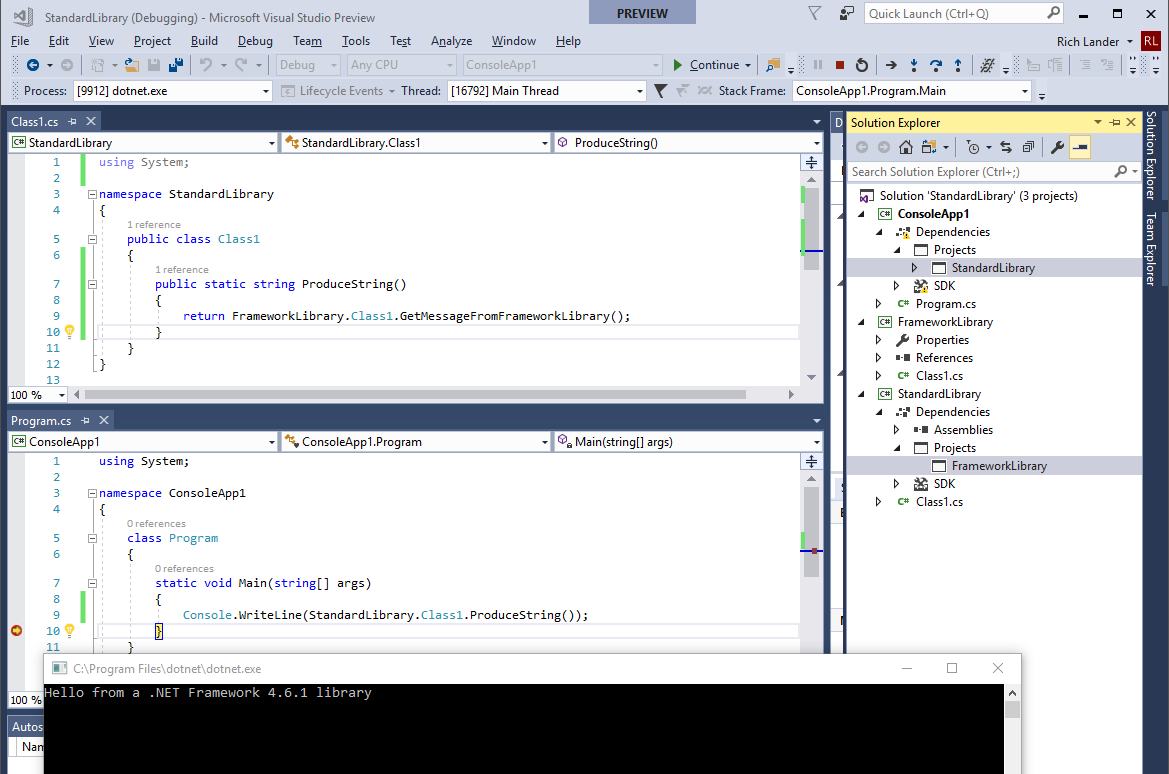Click Home icon in Solution Explorer toolbar
The image size is (1169, 774).
tap(905, 147)
